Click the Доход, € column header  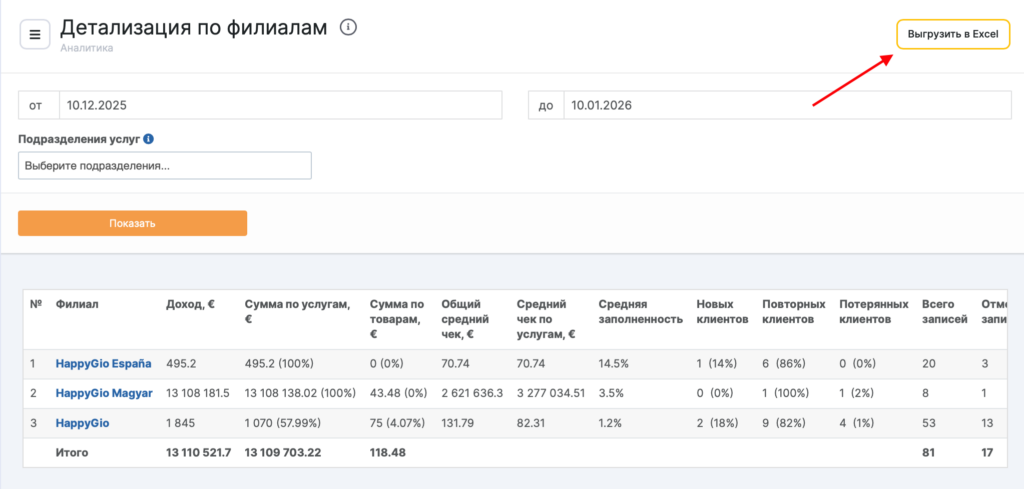pyautogui.click(x=190, y=303)
